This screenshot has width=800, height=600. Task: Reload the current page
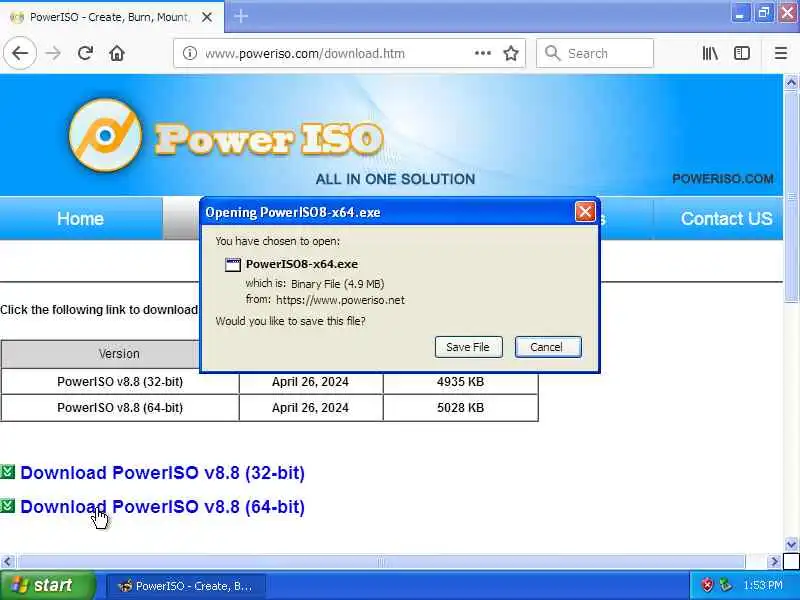point(85,53)
